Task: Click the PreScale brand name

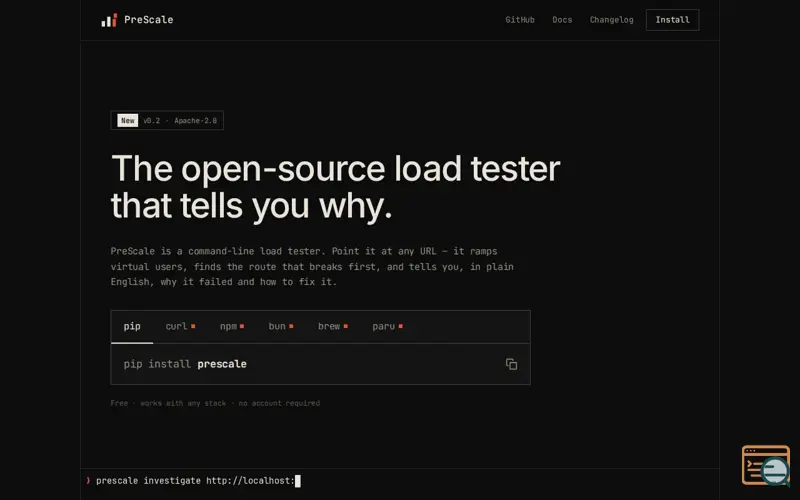Action: click(x=148, y=20)
